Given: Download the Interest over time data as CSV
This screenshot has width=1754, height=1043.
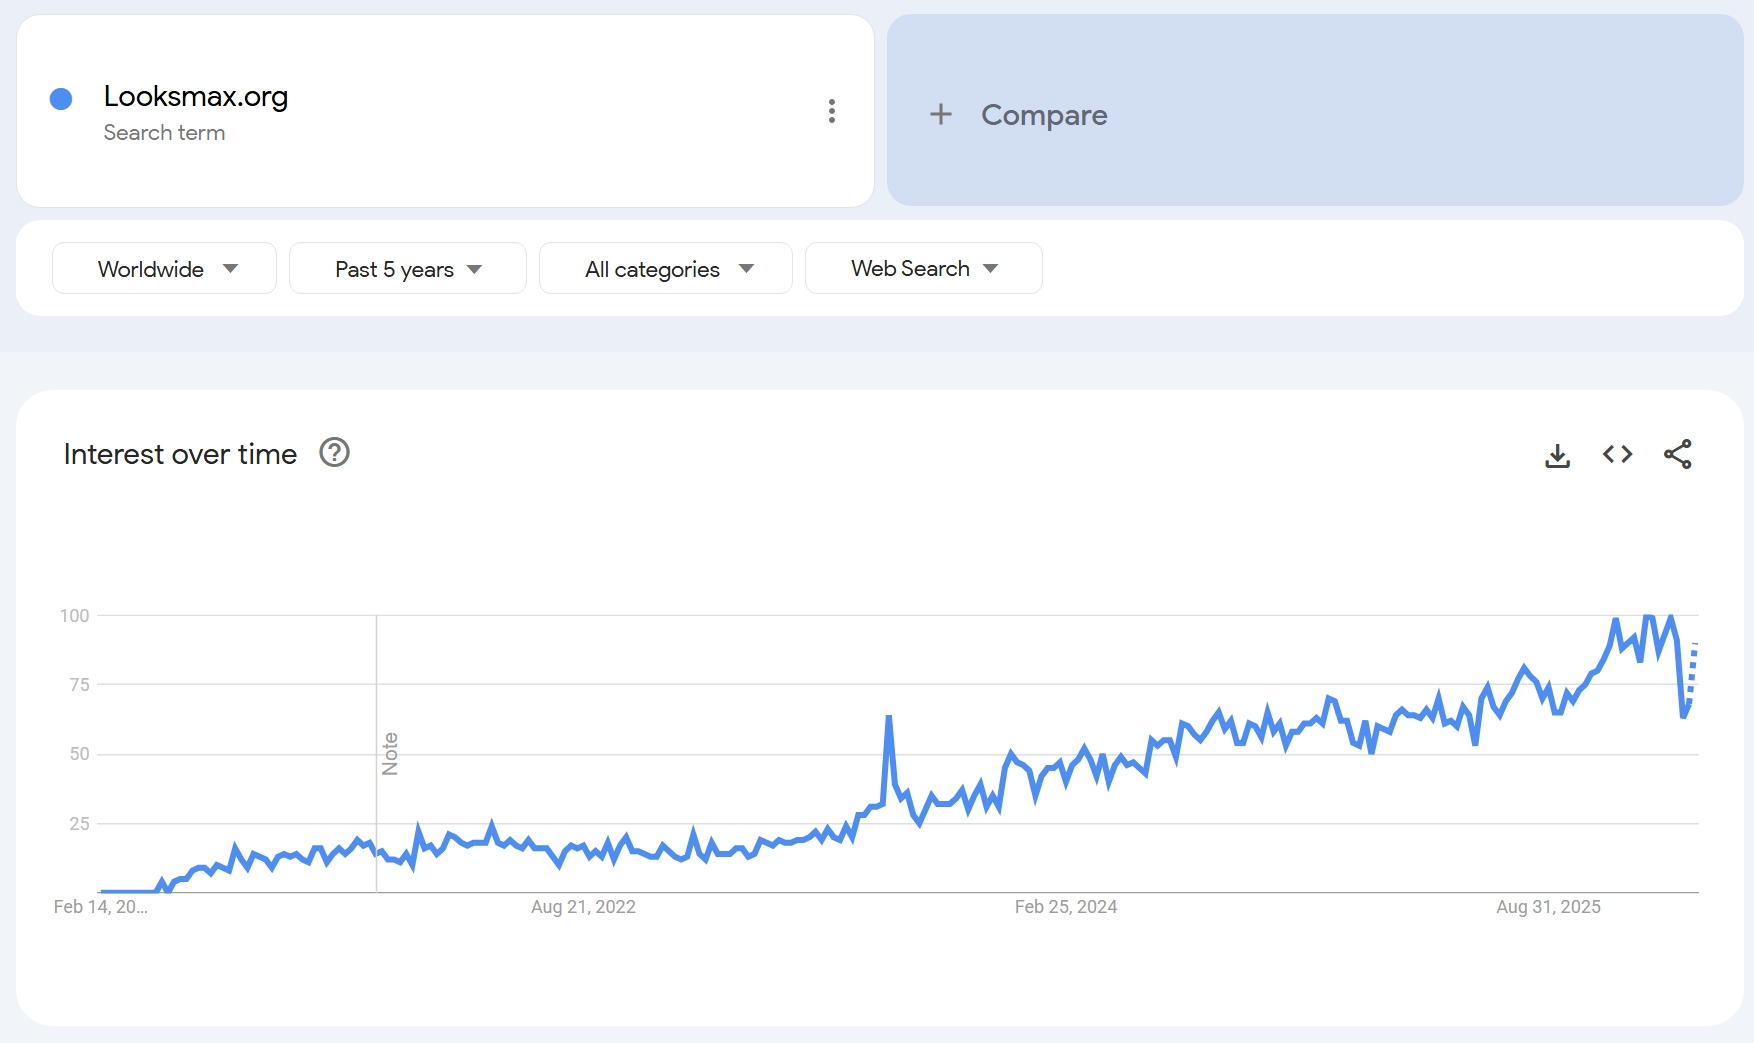Looking at the screenshot, I should point(1557,454).
